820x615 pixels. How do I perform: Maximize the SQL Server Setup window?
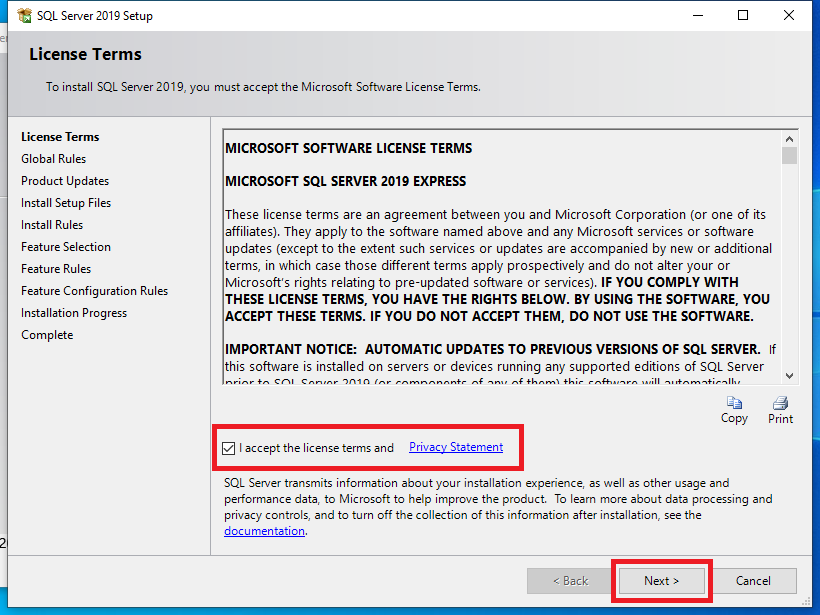743,16
